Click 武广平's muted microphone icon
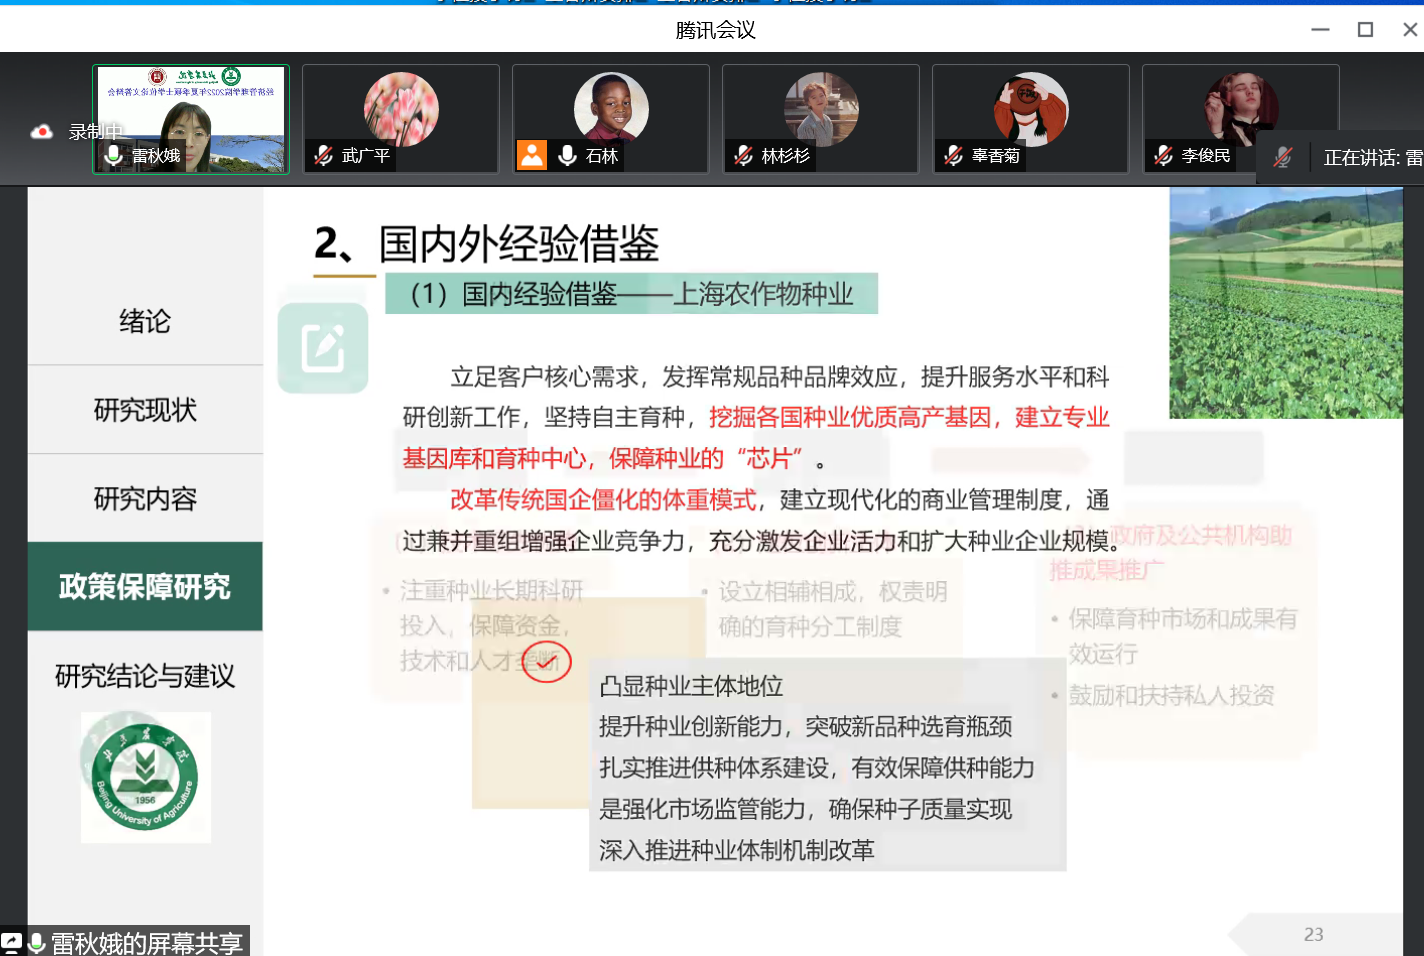The image size is (1424, 956). tap(323, 155)
